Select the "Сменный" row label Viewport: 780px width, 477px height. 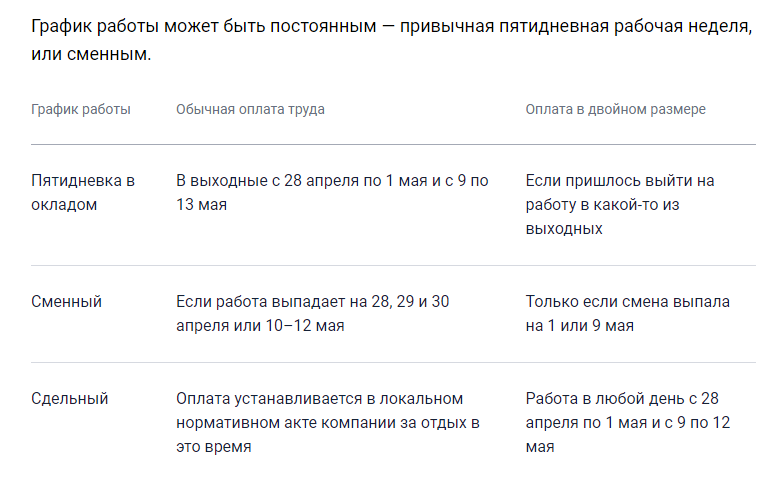click(x=67, y=302)
